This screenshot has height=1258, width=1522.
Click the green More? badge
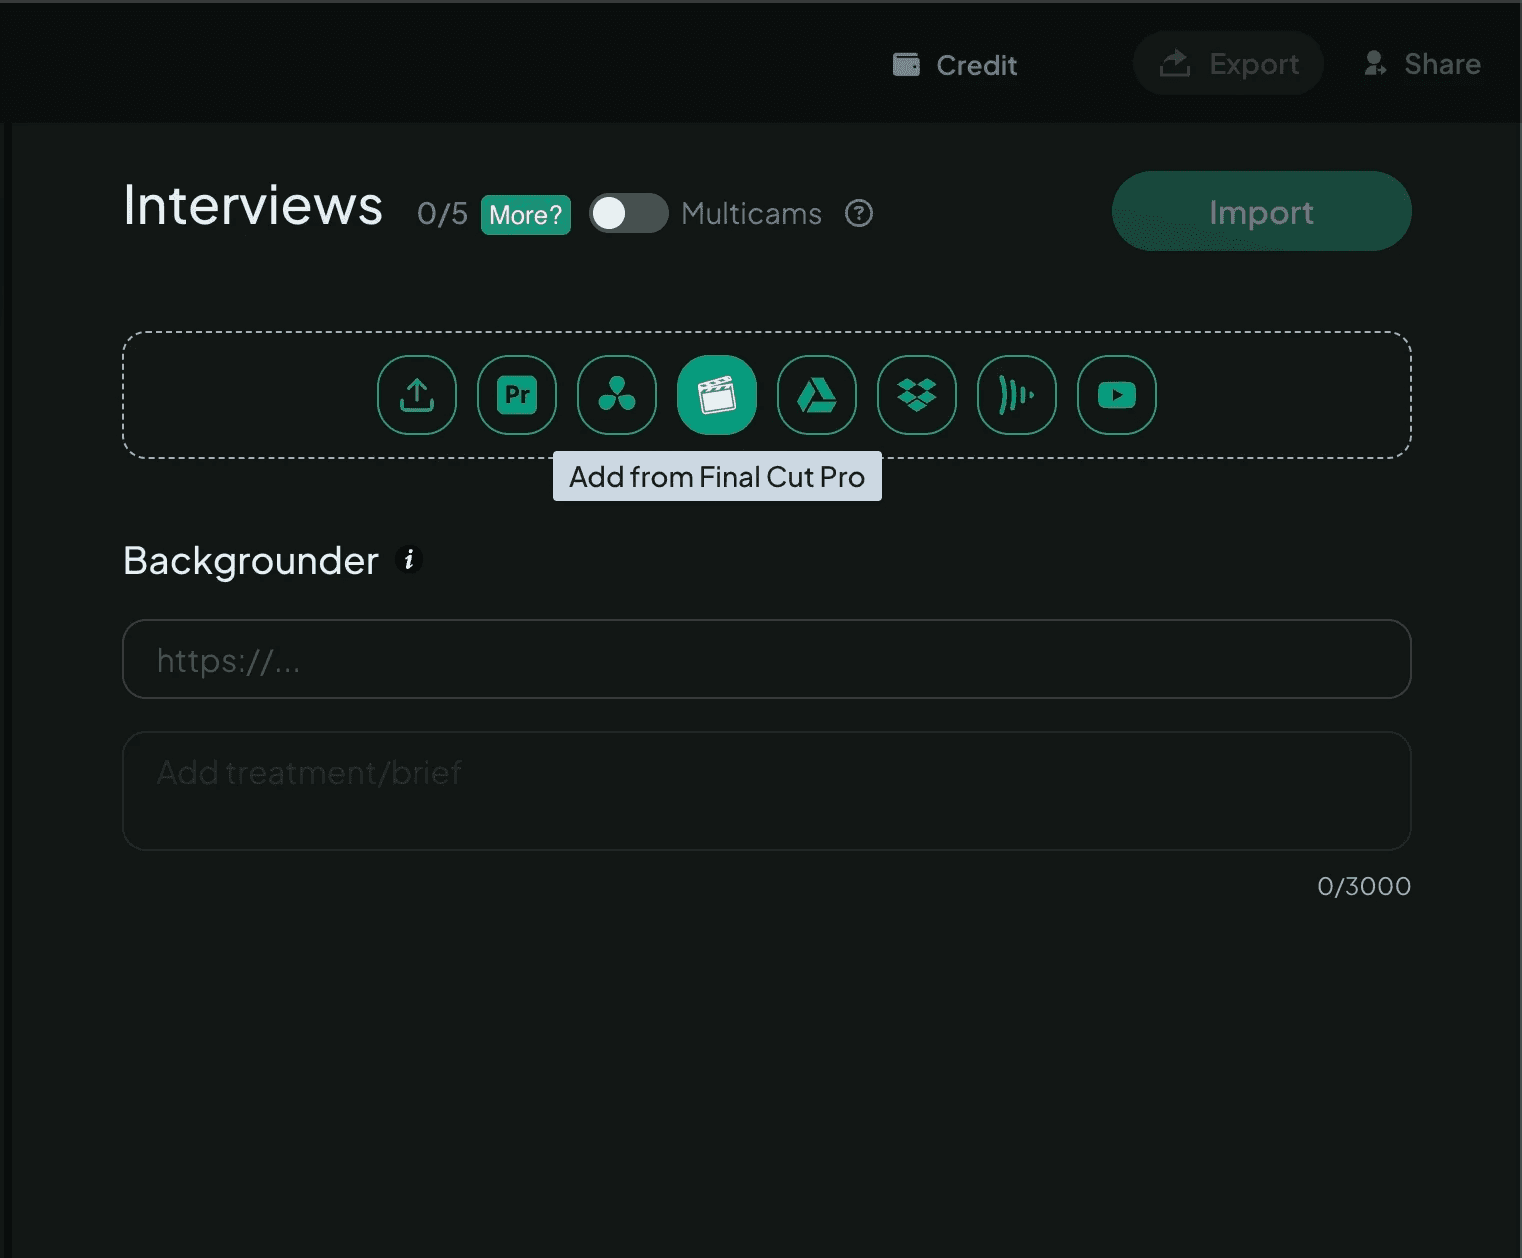(x=526, y=215)
